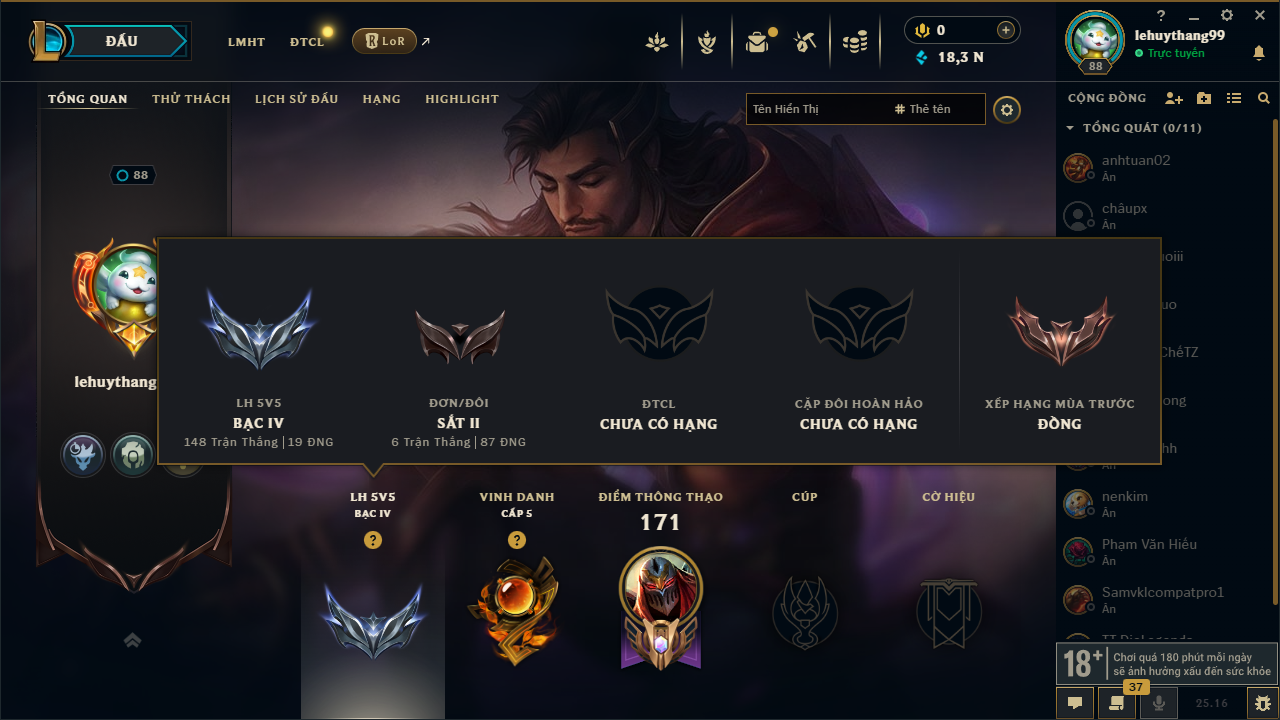This screenshot has height=720, width=1280.
Task: Toggle the friend list view options icon
Action: [x=1234, y=98]
